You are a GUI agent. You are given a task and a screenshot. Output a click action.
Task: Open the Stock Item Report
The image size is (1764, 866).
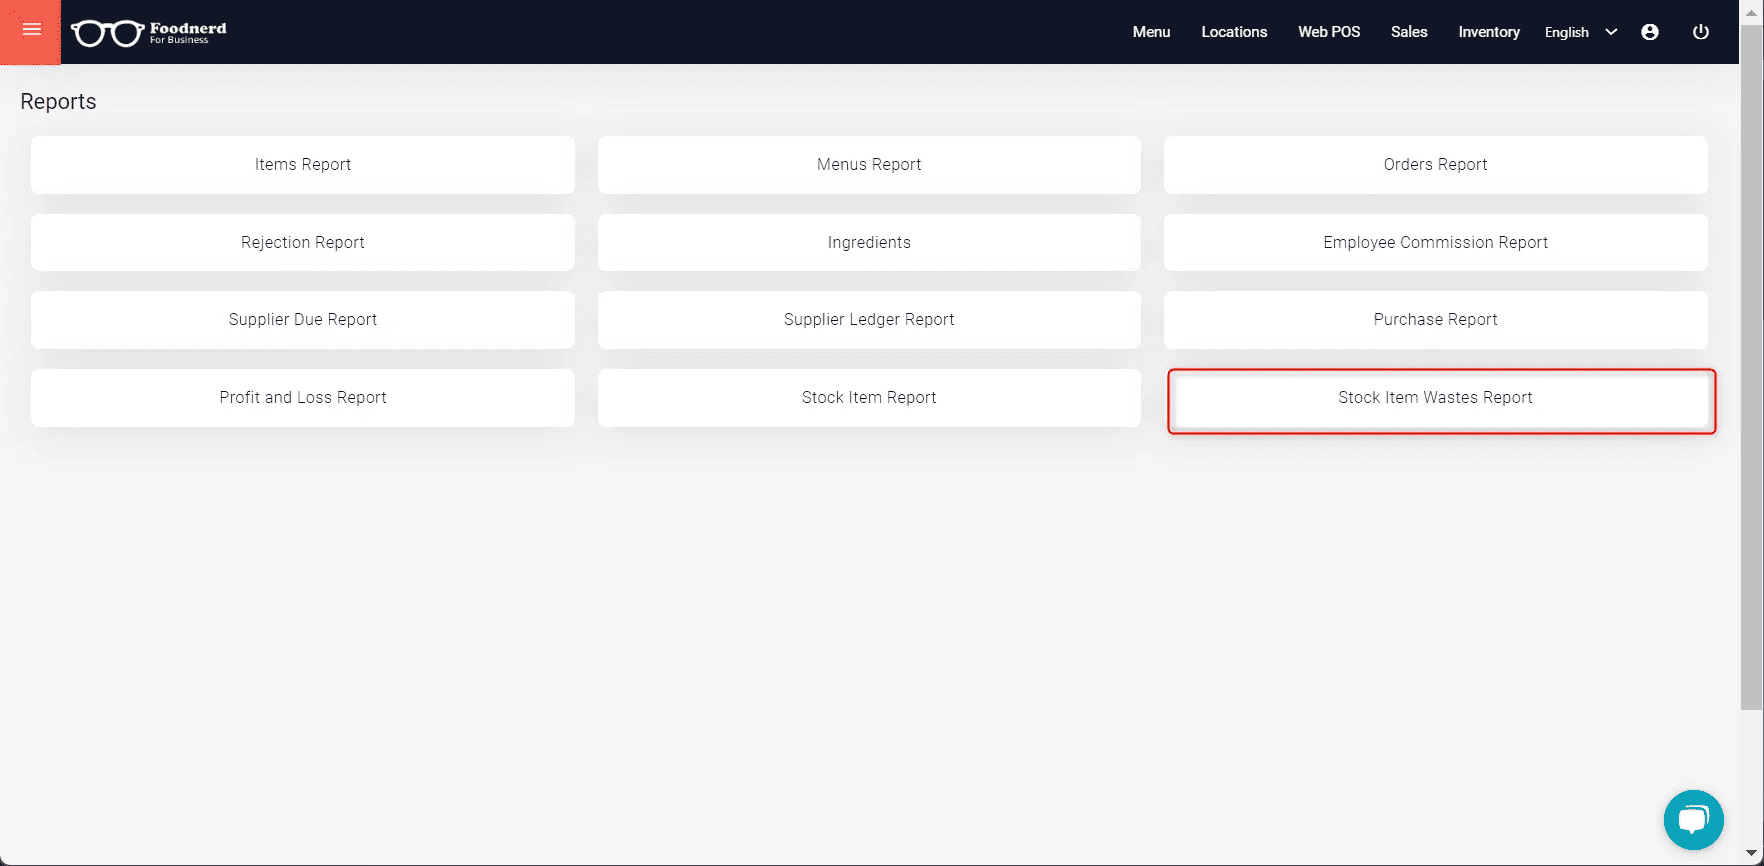tap(869, 398)
